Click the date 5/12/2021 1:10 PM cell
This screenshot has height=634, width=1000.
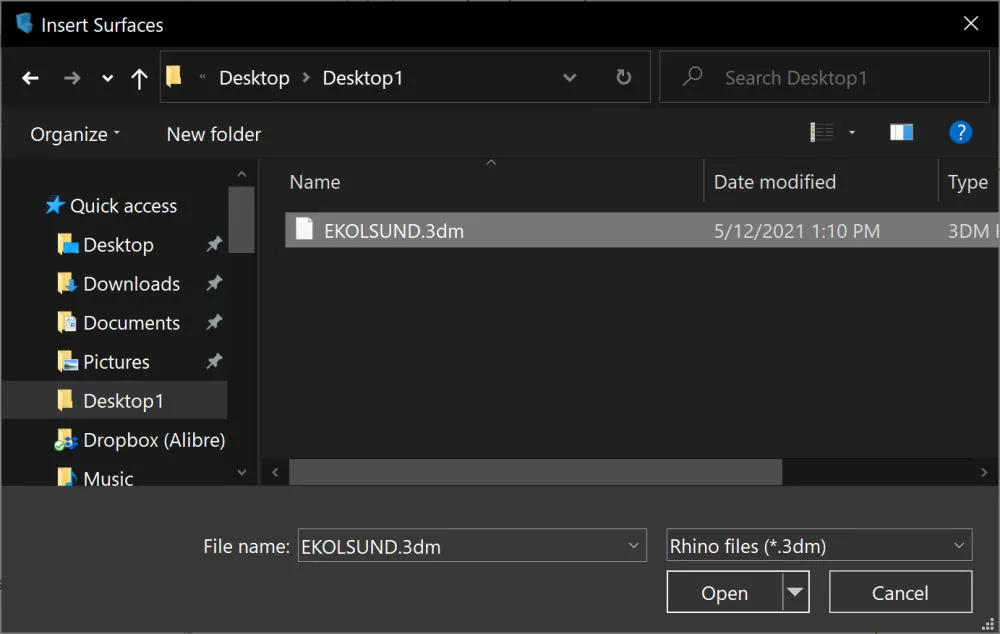[797, 230]
